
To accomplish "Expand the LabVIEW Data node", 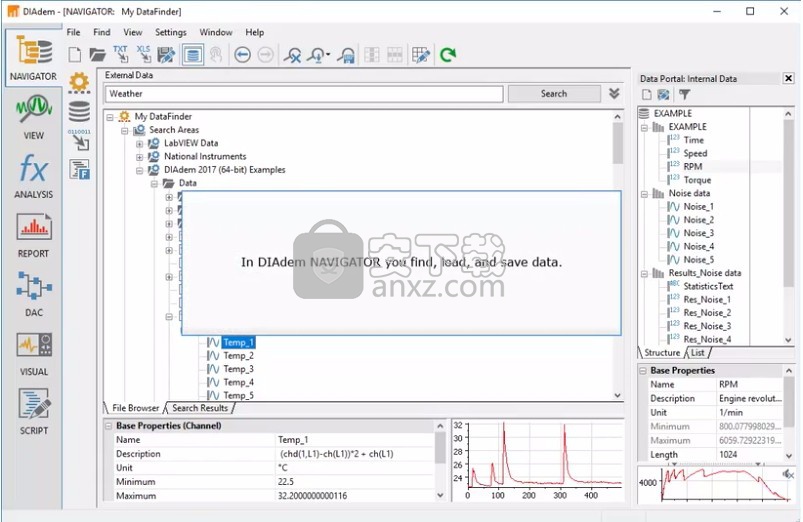I will 139,144.
